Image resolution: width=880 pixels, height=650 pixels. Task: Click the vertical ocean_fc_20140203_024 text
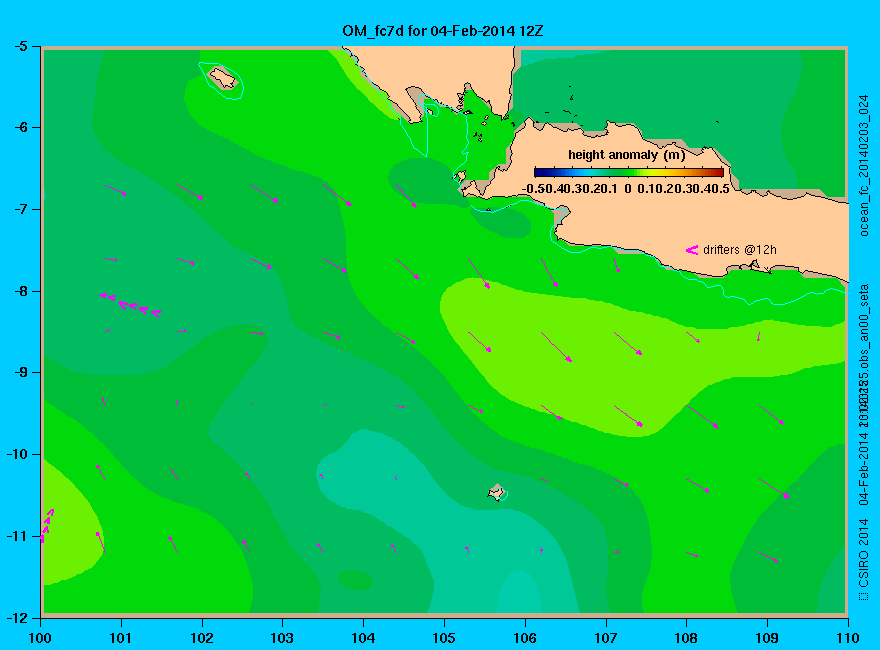click(x=864, y=166)
